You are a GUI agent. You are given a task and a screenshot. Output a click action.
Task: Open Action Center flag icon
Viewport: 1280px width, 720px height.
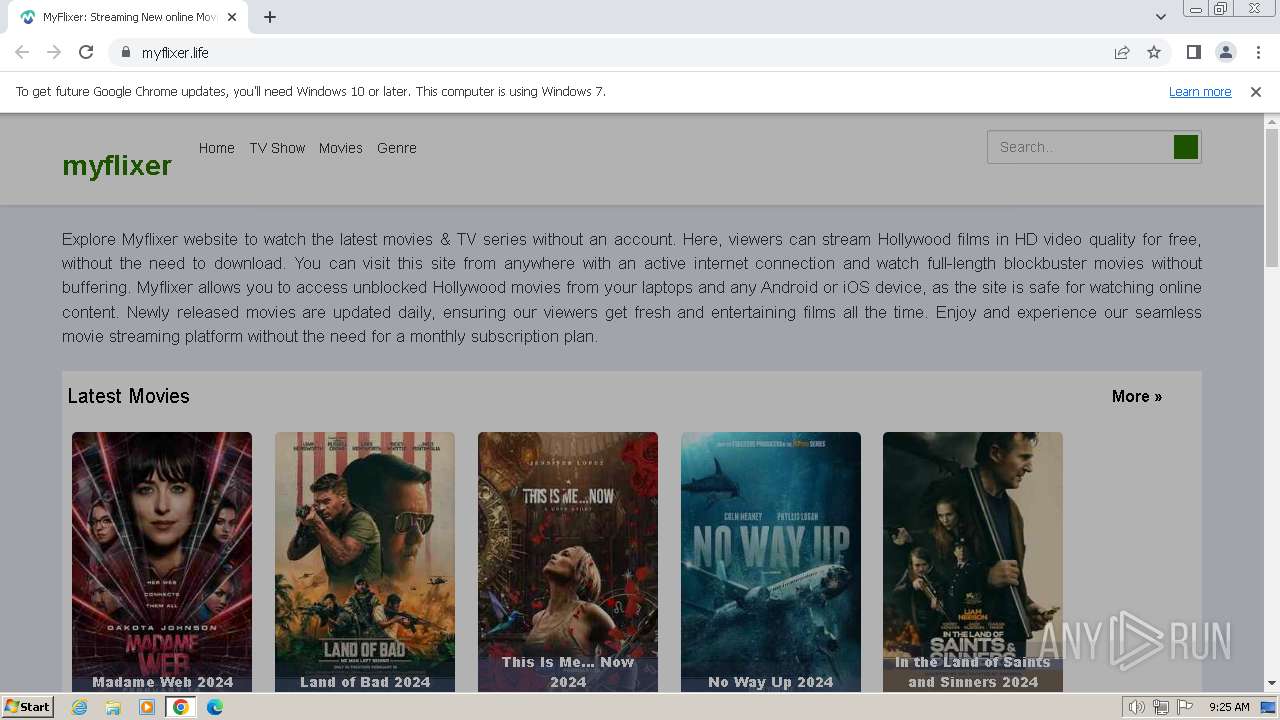1185,707
